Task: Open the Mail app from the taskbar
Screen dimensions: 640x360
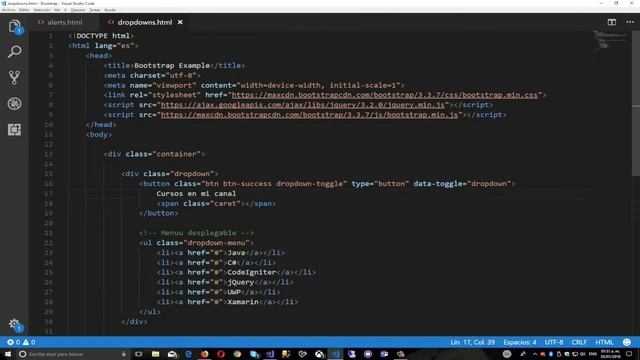Action: point(172,354)
